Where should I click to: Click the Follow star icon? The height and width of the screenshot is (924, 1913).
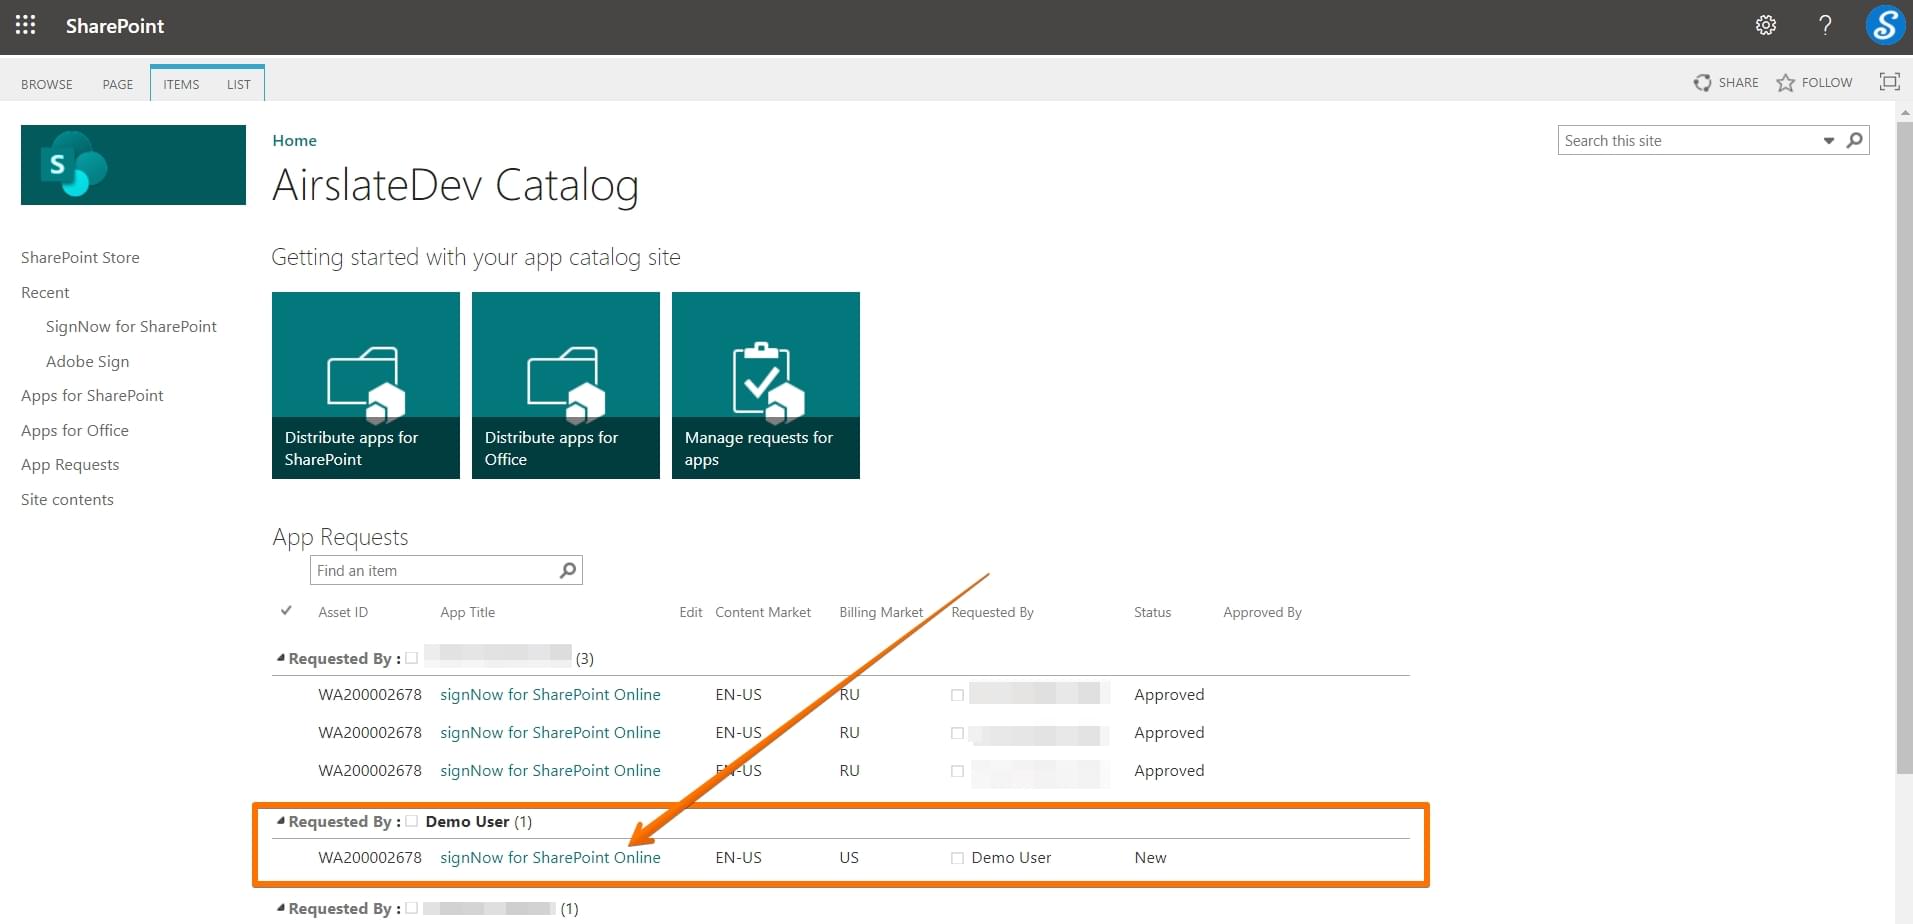click(1785, 83)
